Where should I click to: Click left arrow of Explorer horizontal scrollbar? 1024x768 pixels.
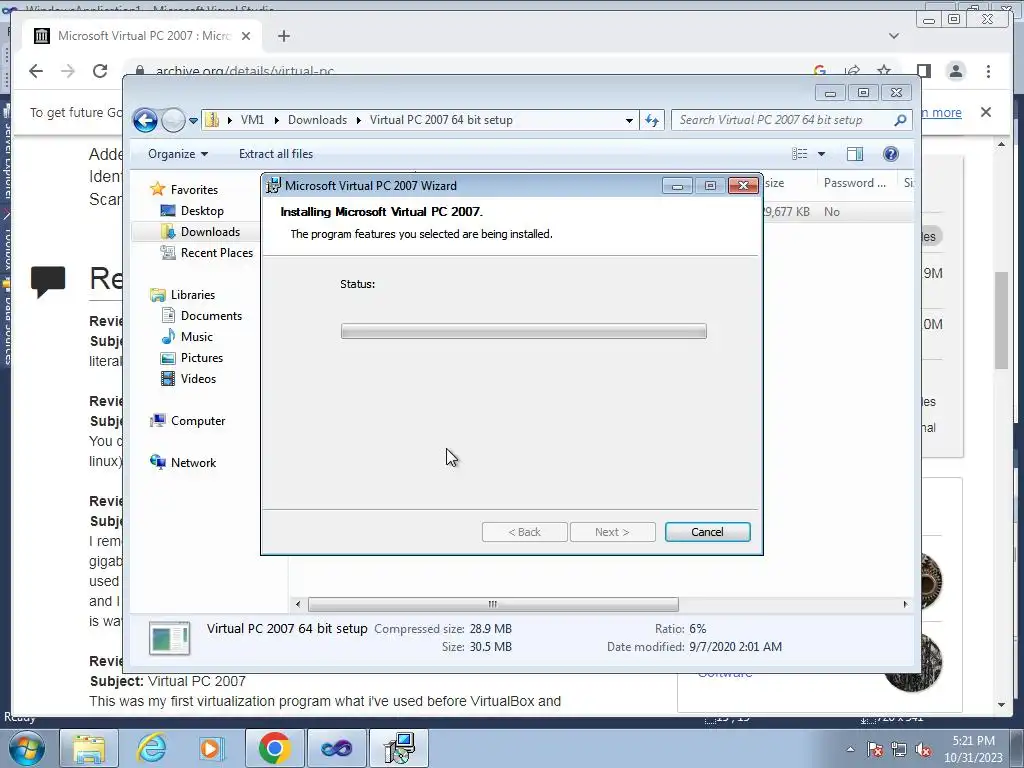pos(298,604)
